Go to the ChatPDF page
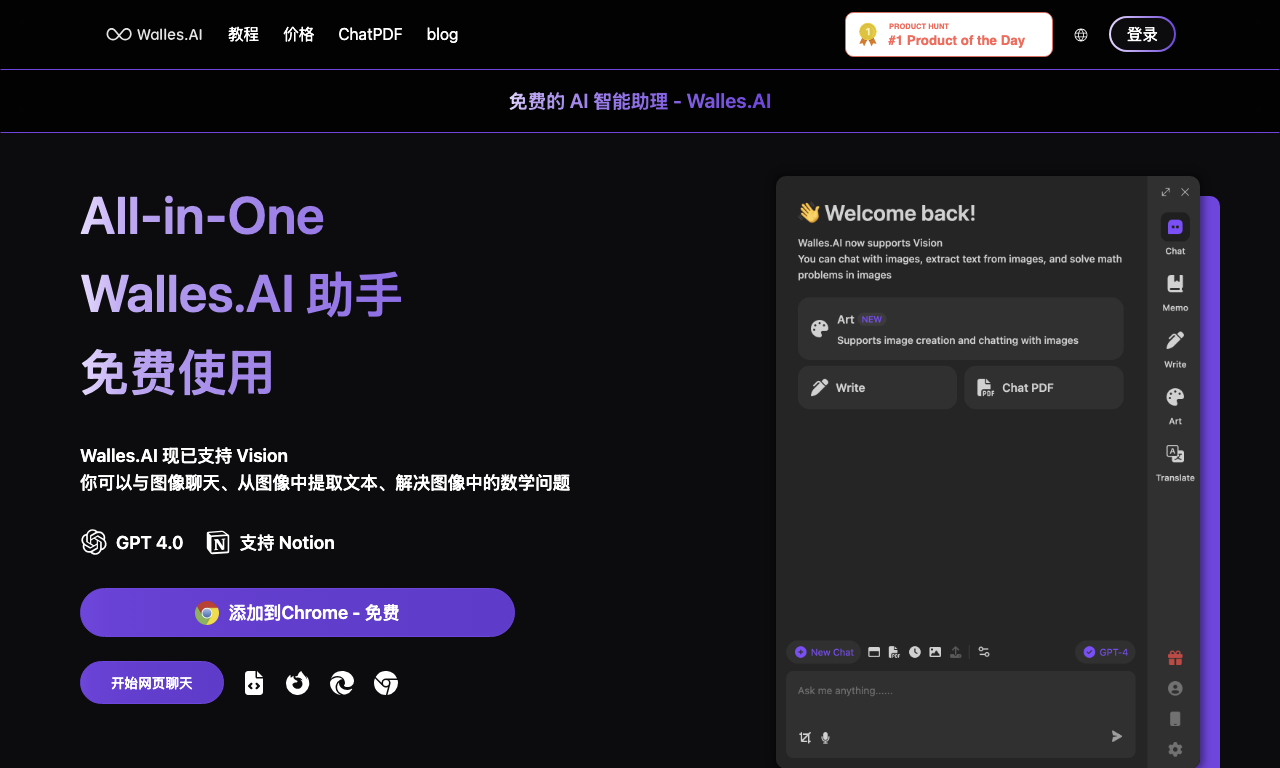This screenshot has width=1280, height=768. click(x=370, y=34)
